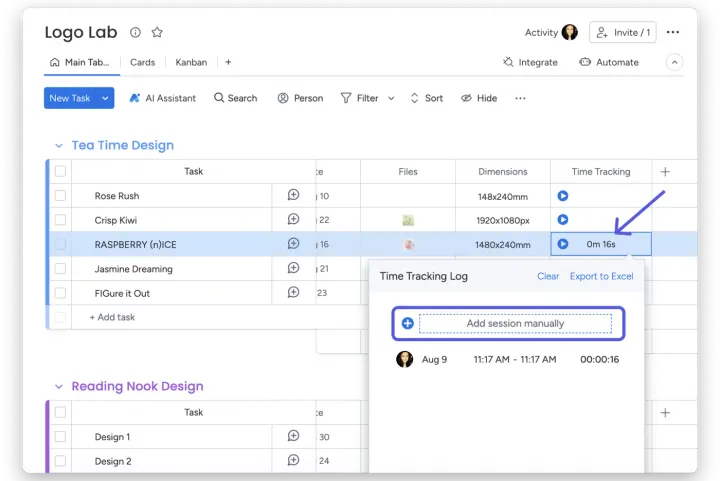Viewport: 720px width, 481px height.
Task: Open updates for RASPBERRY (n)ICE
Action: point(293,244)
